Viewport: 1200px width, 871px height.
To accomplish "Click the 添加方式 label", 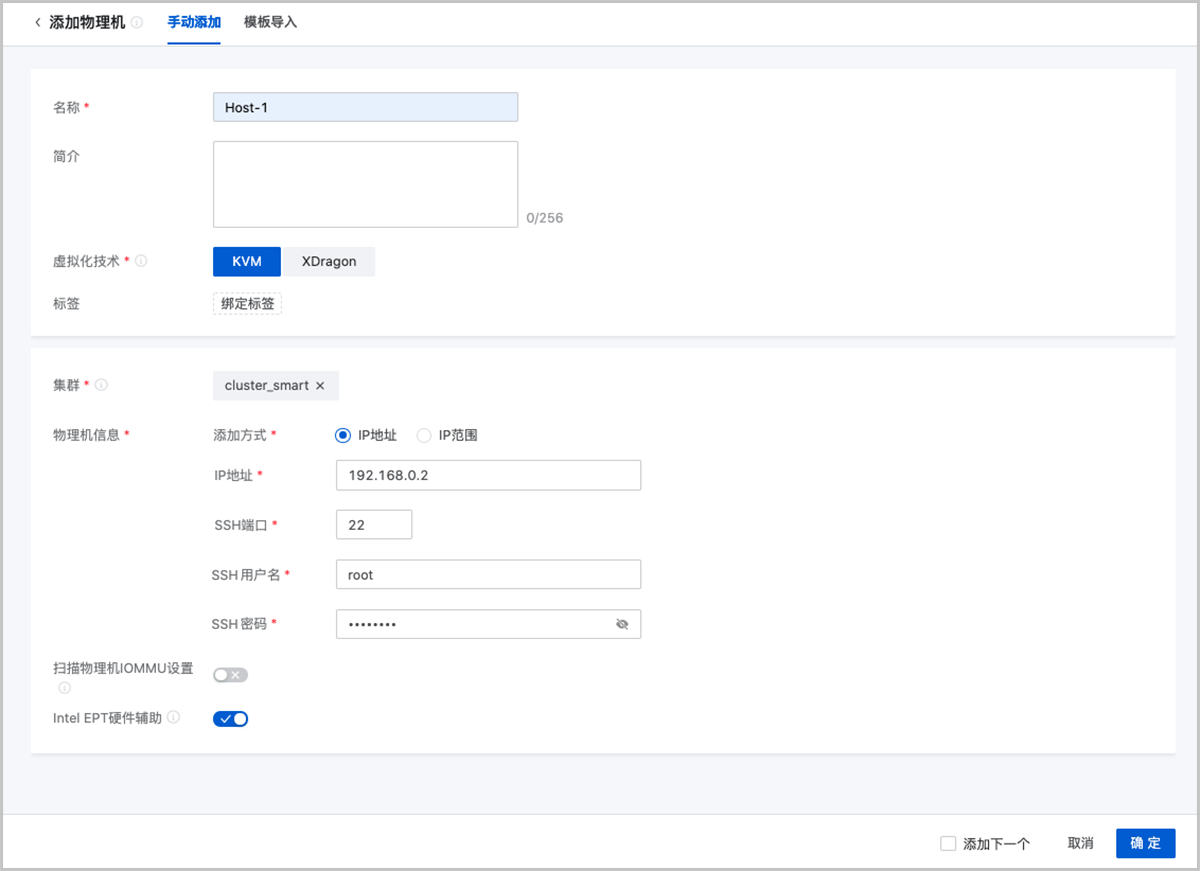I will pos(240,435).
